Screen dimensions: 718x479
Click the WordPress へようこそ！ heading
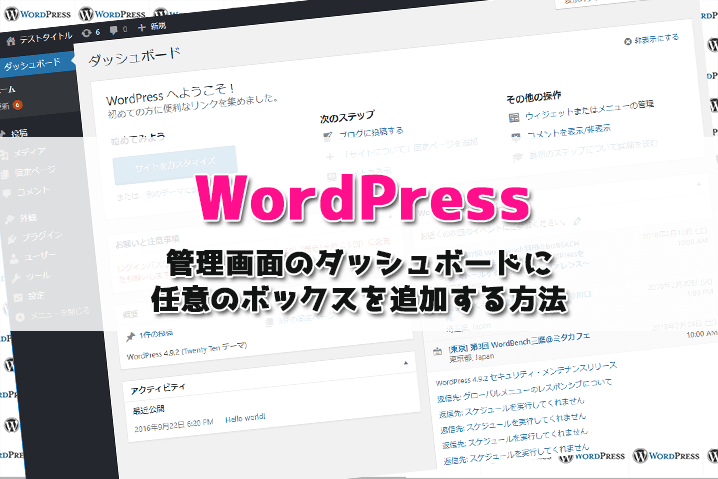pos(170,93)
